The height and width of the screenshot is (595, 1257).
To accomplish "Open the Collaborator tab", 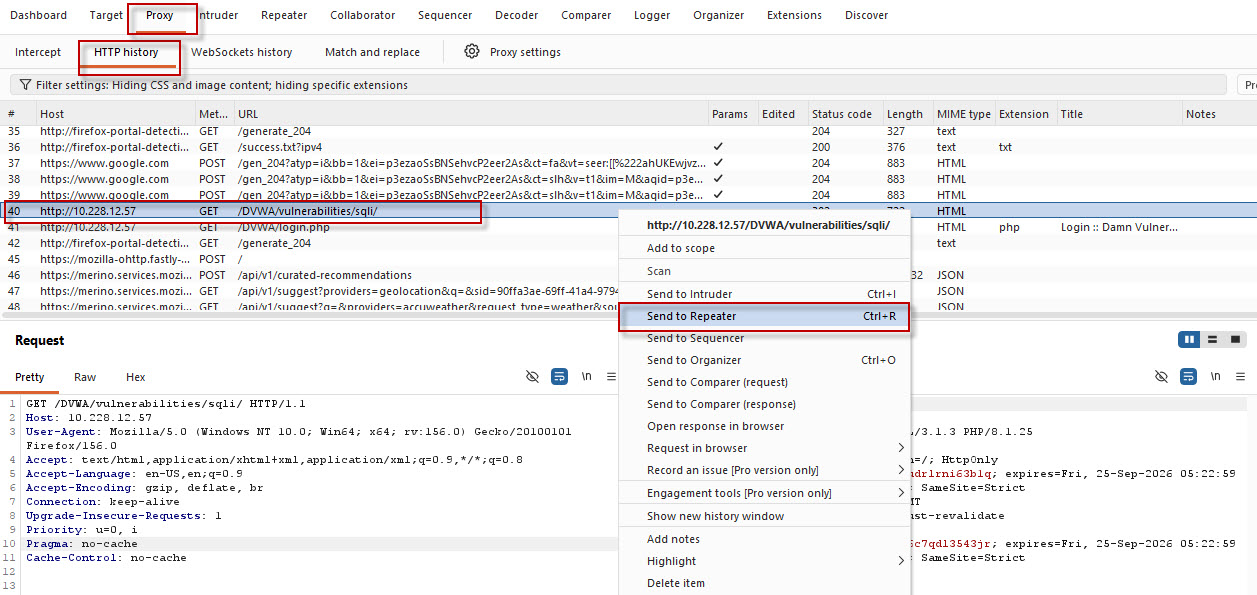I will (362, 15).
